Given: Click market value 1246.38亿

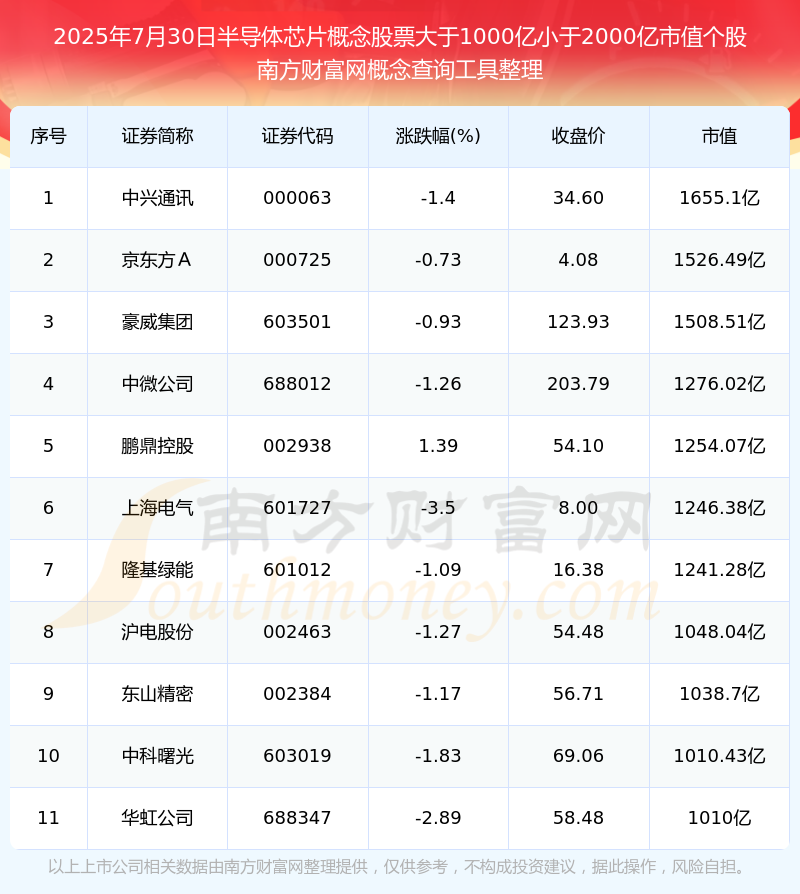Looking at the screenshot, I should coord(720,508).
